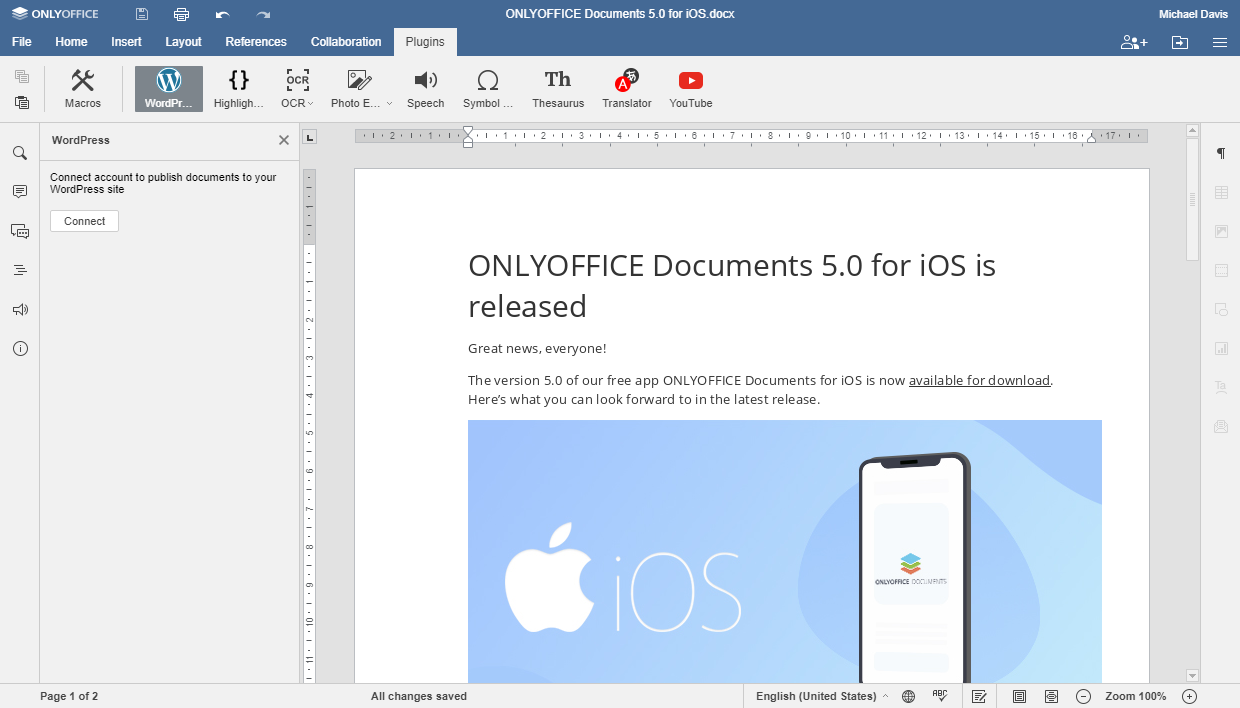Image resolution: width=1240 pixels, height=708 pixels.
Task: Click the Zoom 100% label
Action: click(1136, 696)
